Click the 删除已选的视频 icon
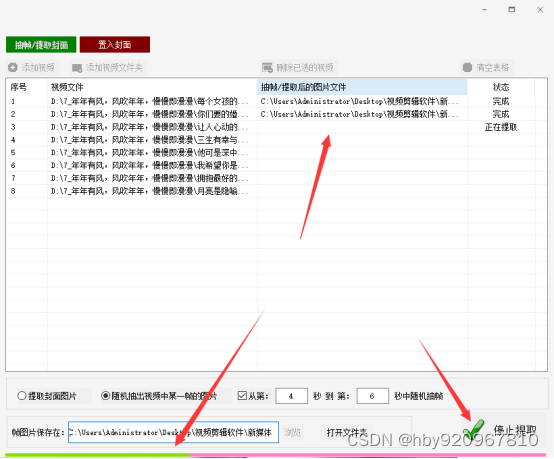The height and width of the screenshot is (459, 554). (x=267, y=67)
